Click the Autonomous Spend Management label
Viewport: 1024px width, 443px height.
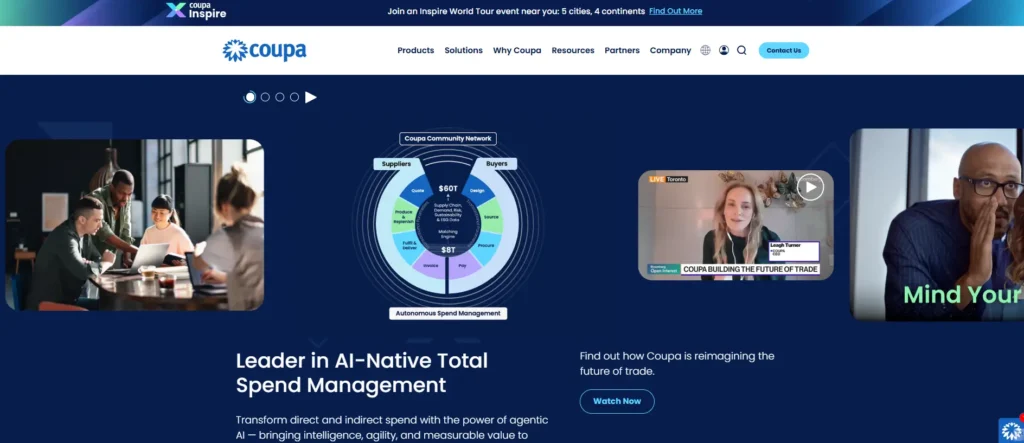pos(448,314)
